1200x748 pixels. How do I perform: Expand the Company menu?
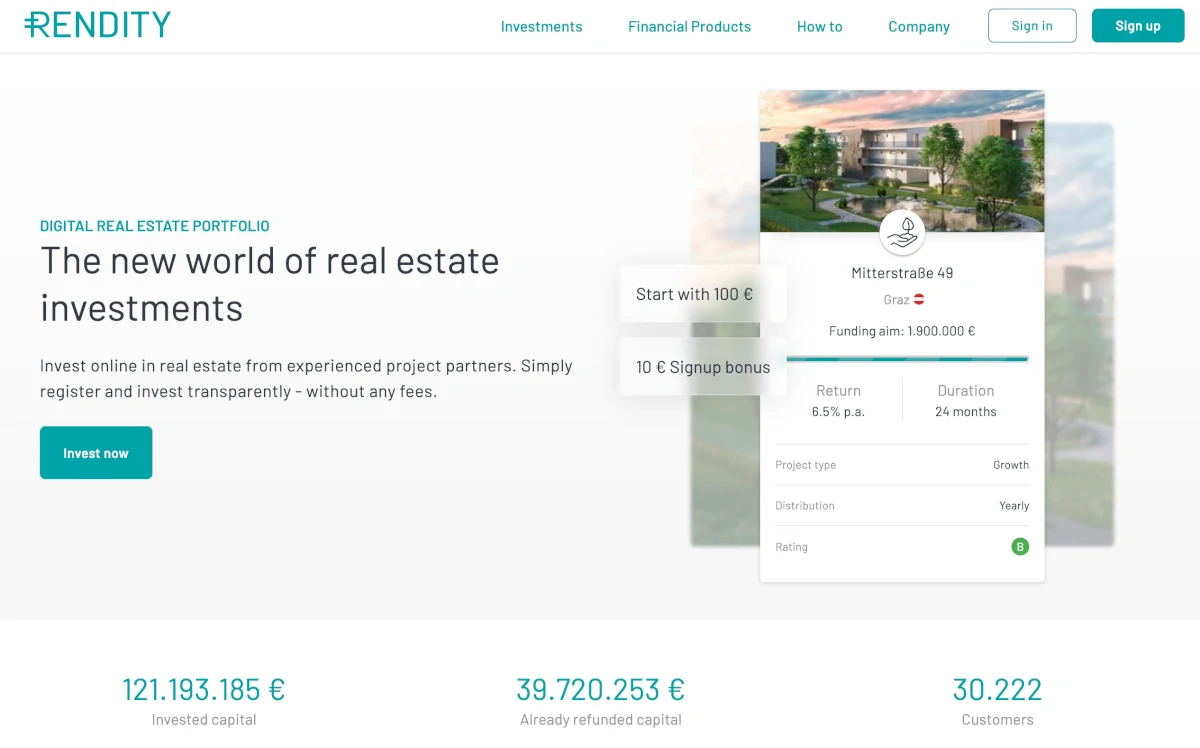919,27
